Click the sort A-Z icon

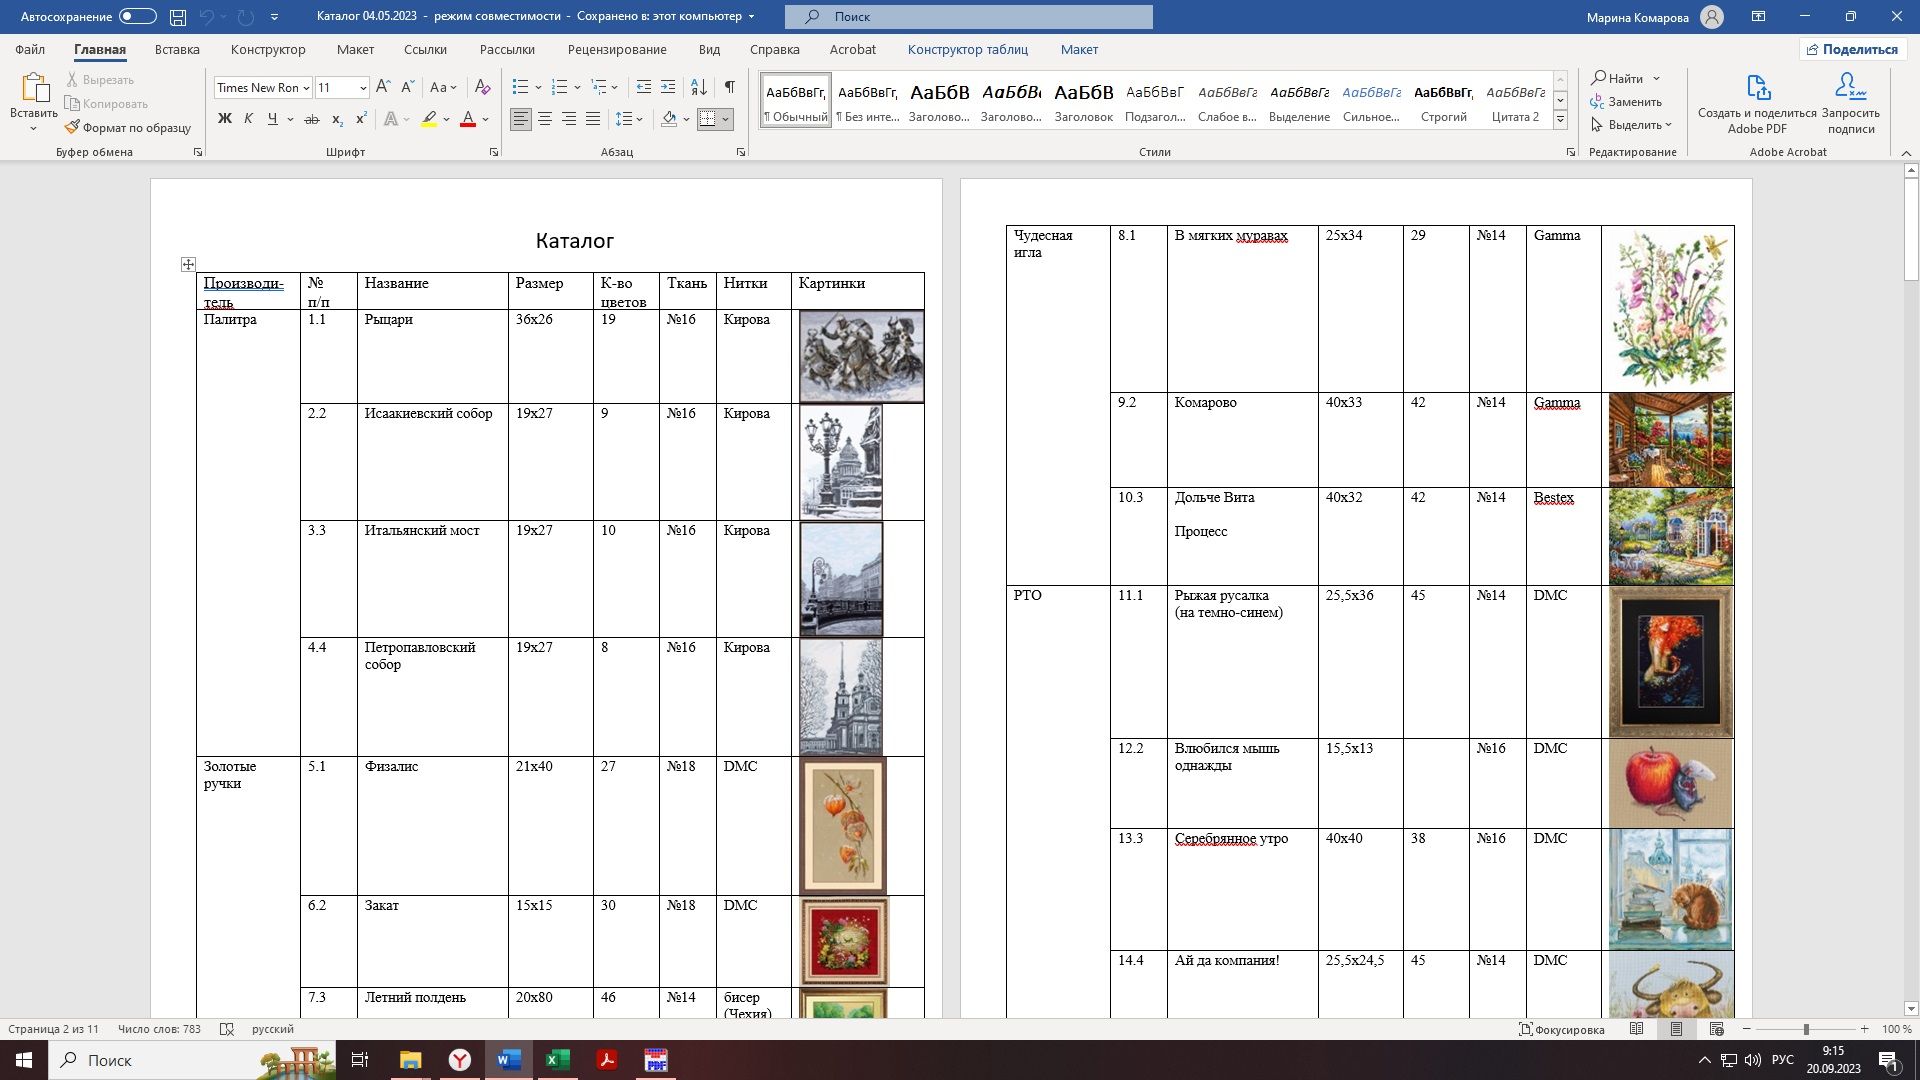tap(699, 87)
